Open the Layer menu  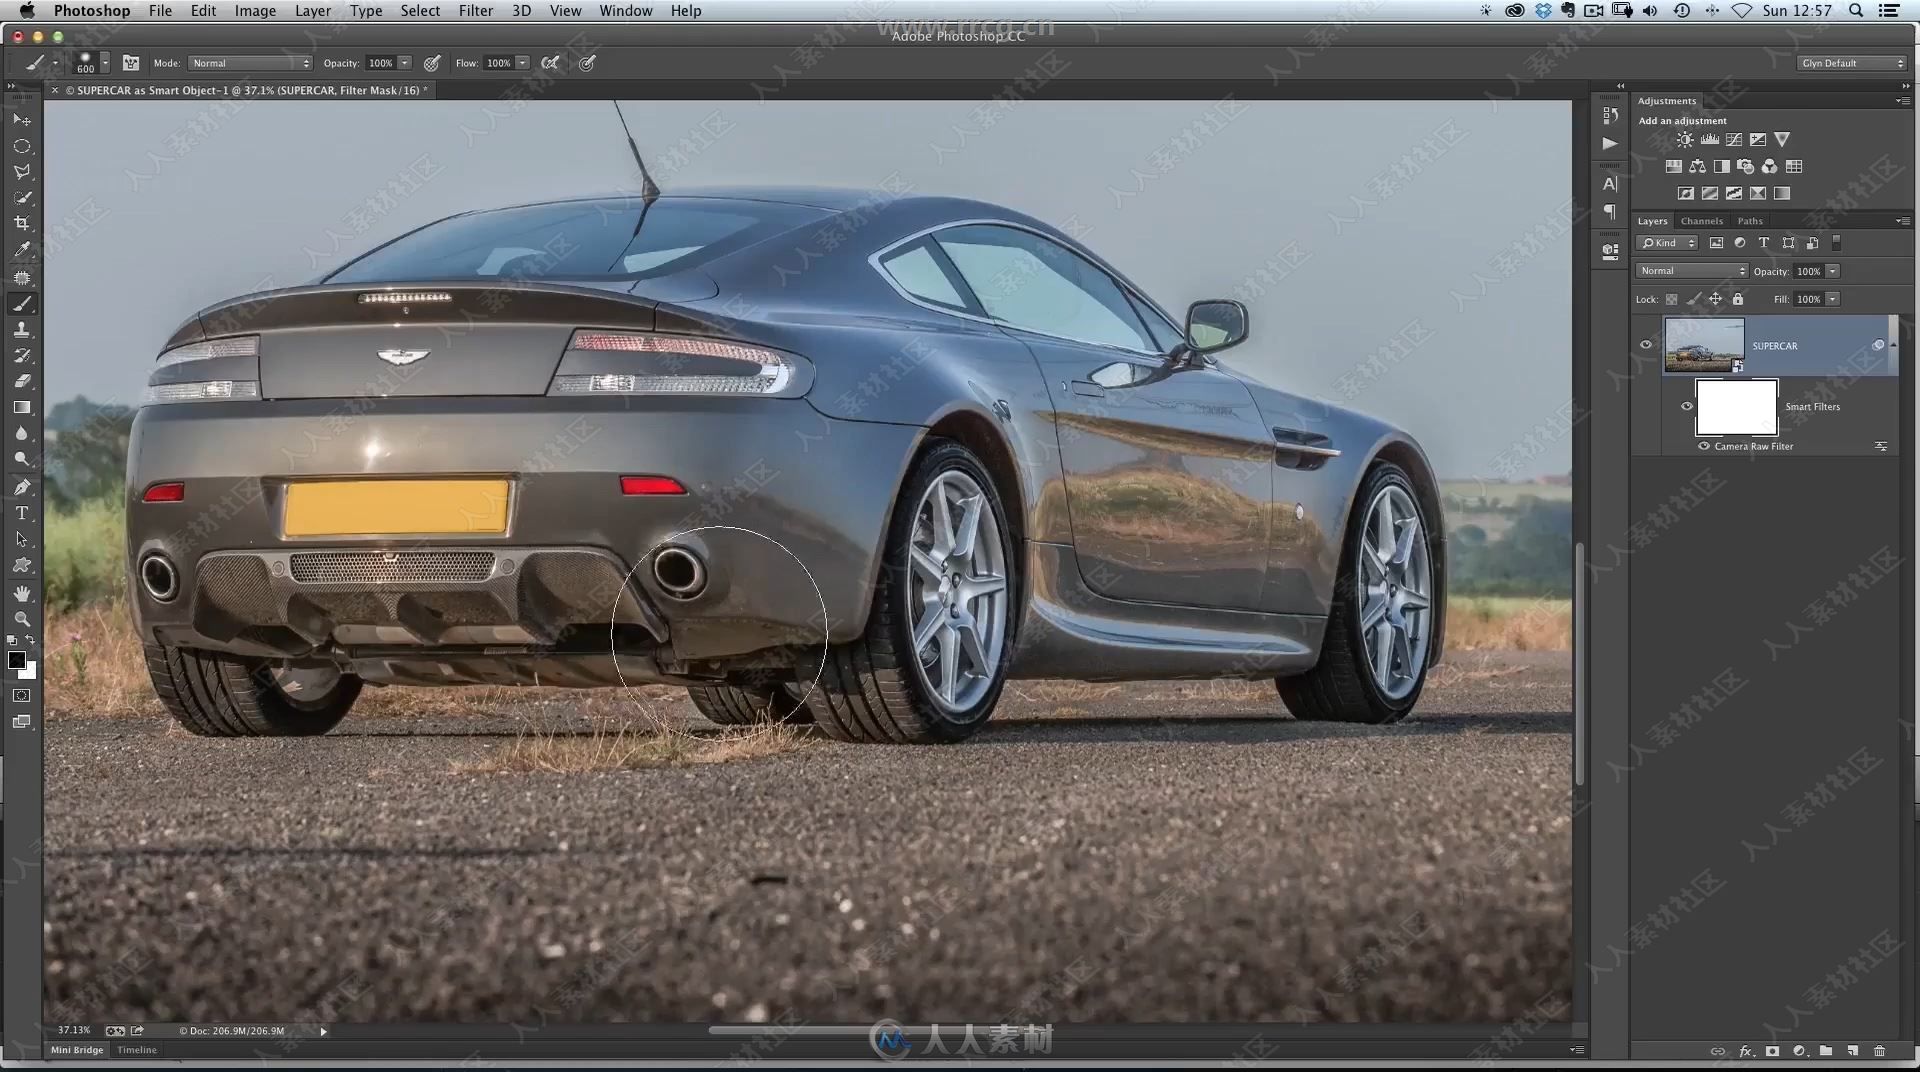(x=313, y=11)
